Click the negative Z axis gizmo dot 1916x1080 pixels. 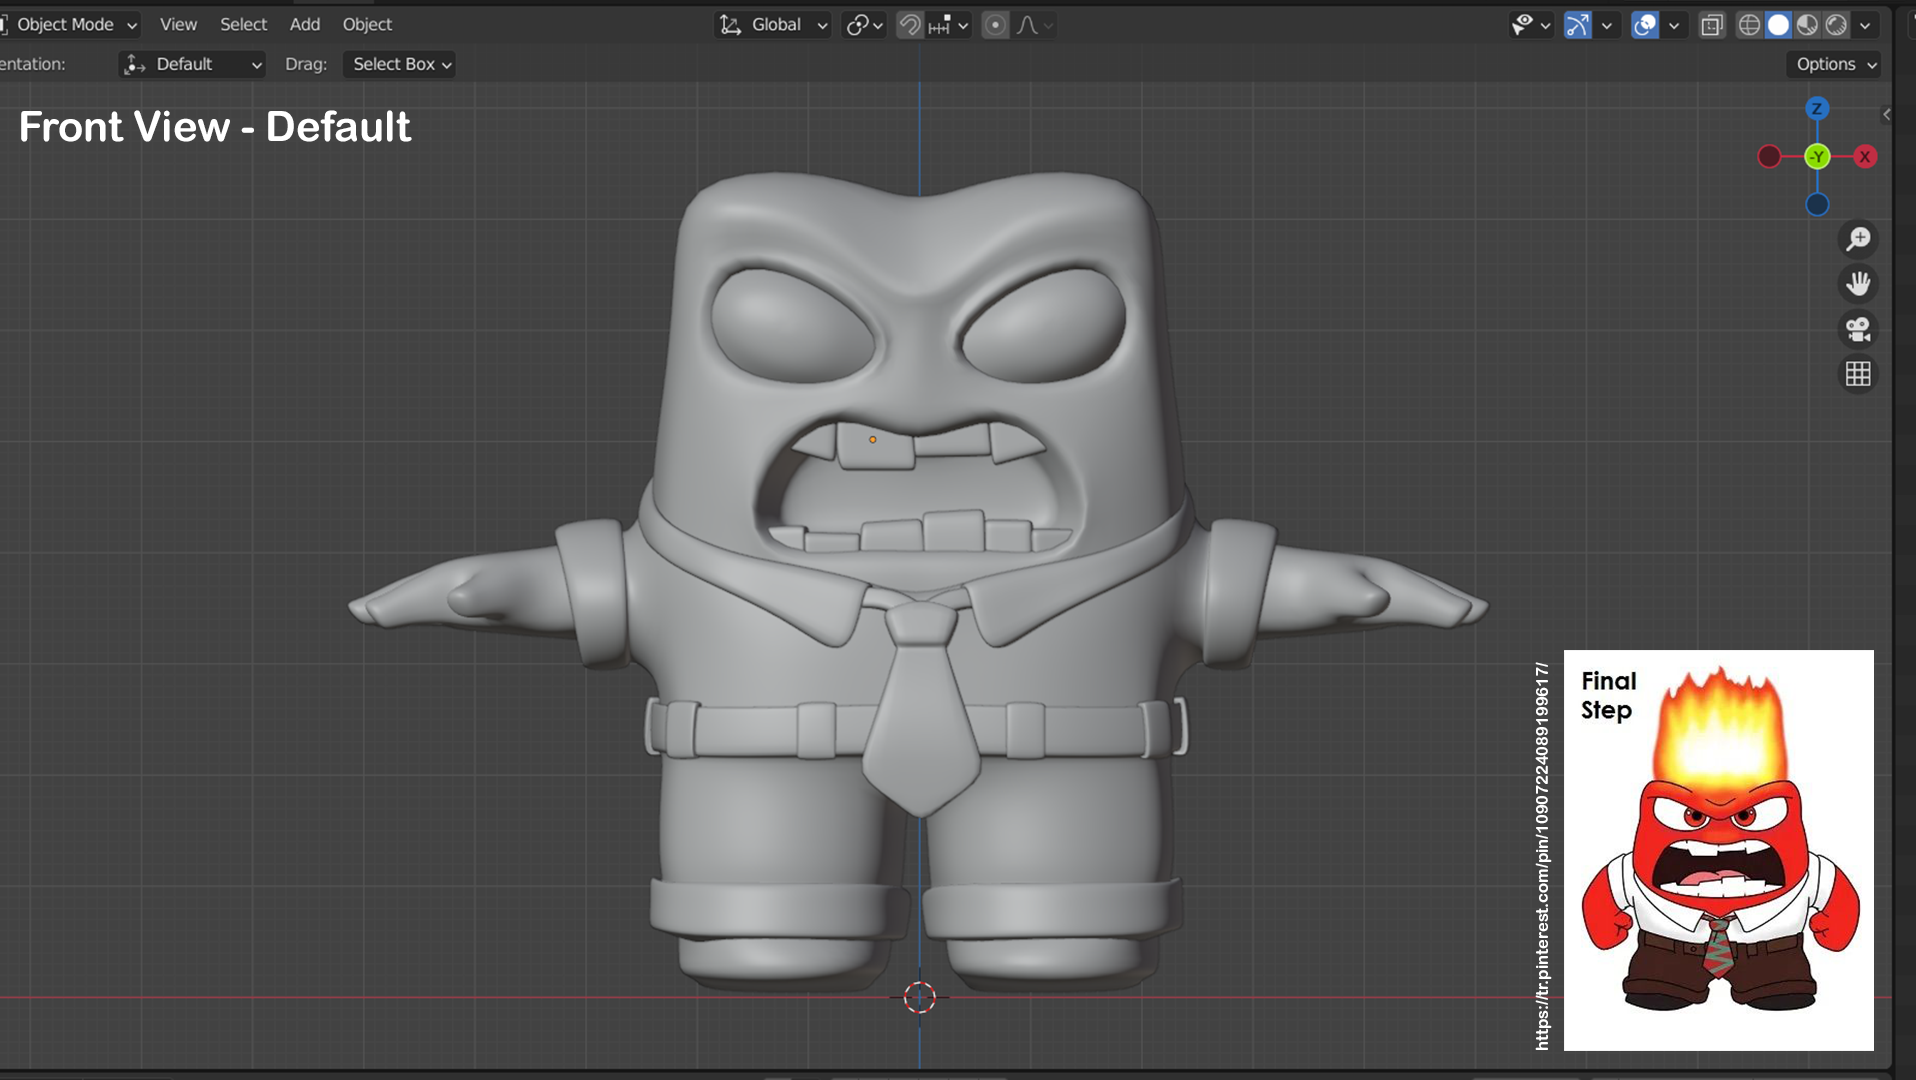(x=1817, y=204)
